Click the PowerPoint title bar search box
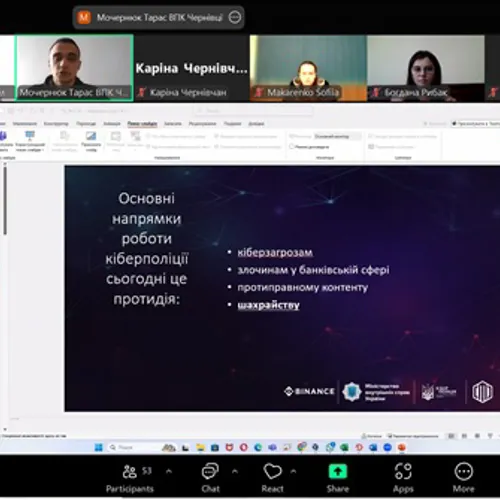 point(253,110)
